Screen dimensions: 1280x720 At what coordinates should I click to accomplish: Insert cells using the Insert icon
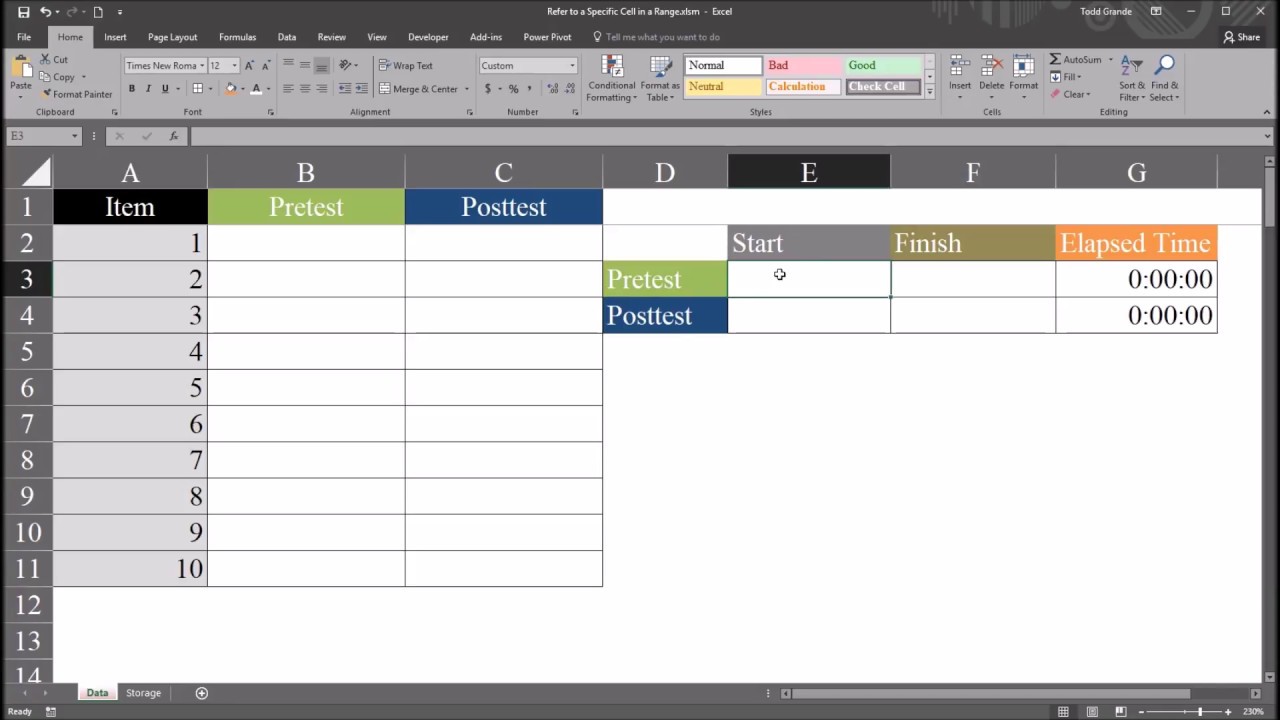(960, 66)
